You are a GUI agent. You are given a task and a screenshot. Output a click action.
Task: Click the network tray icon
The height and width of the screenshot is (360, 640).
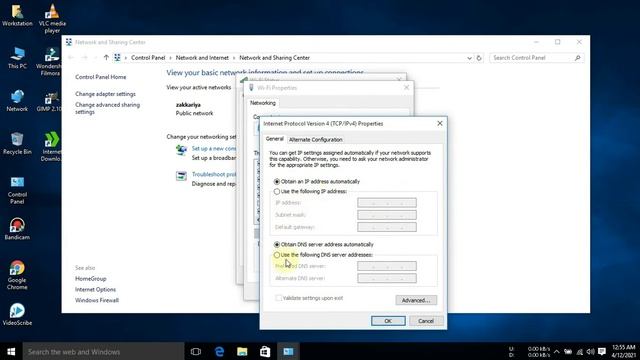coord(580,351)
